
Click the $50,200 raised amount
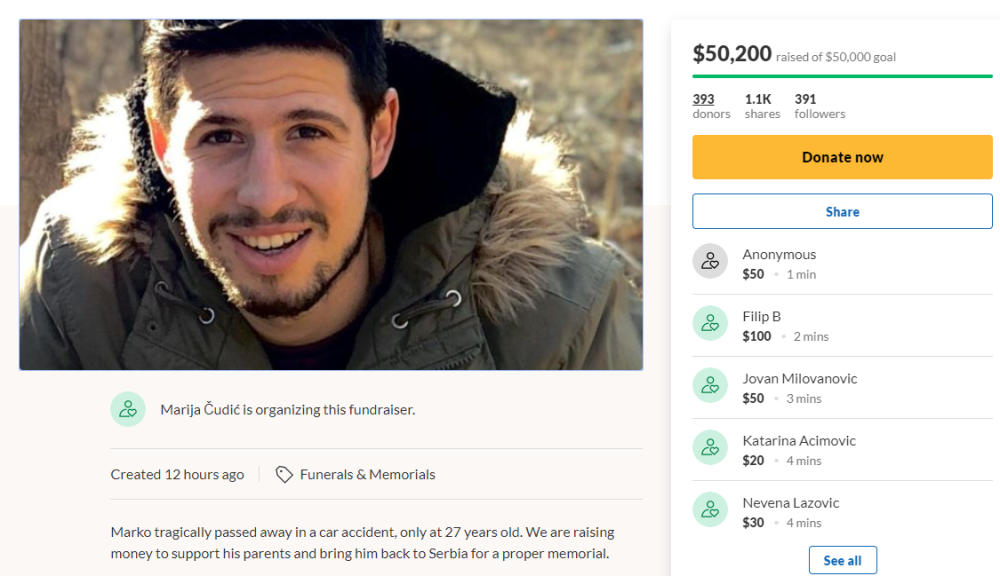pos(733,53)
